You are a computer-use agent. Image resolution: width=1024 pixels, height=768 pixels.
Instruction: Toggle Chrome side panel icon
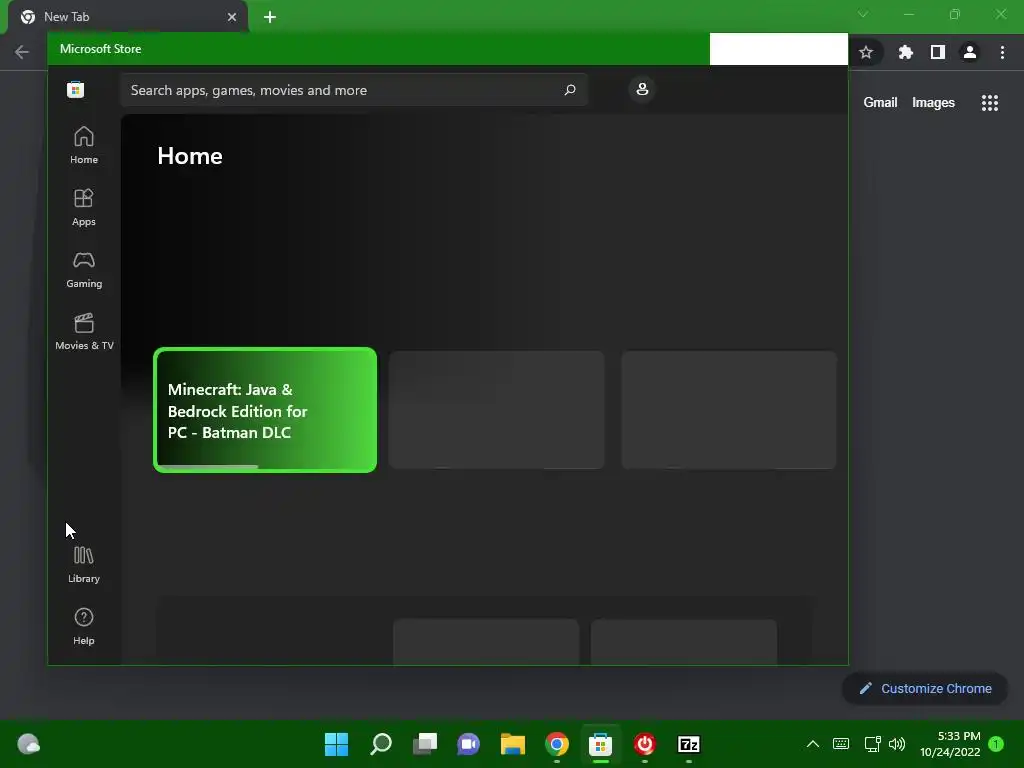click(938, 52)
